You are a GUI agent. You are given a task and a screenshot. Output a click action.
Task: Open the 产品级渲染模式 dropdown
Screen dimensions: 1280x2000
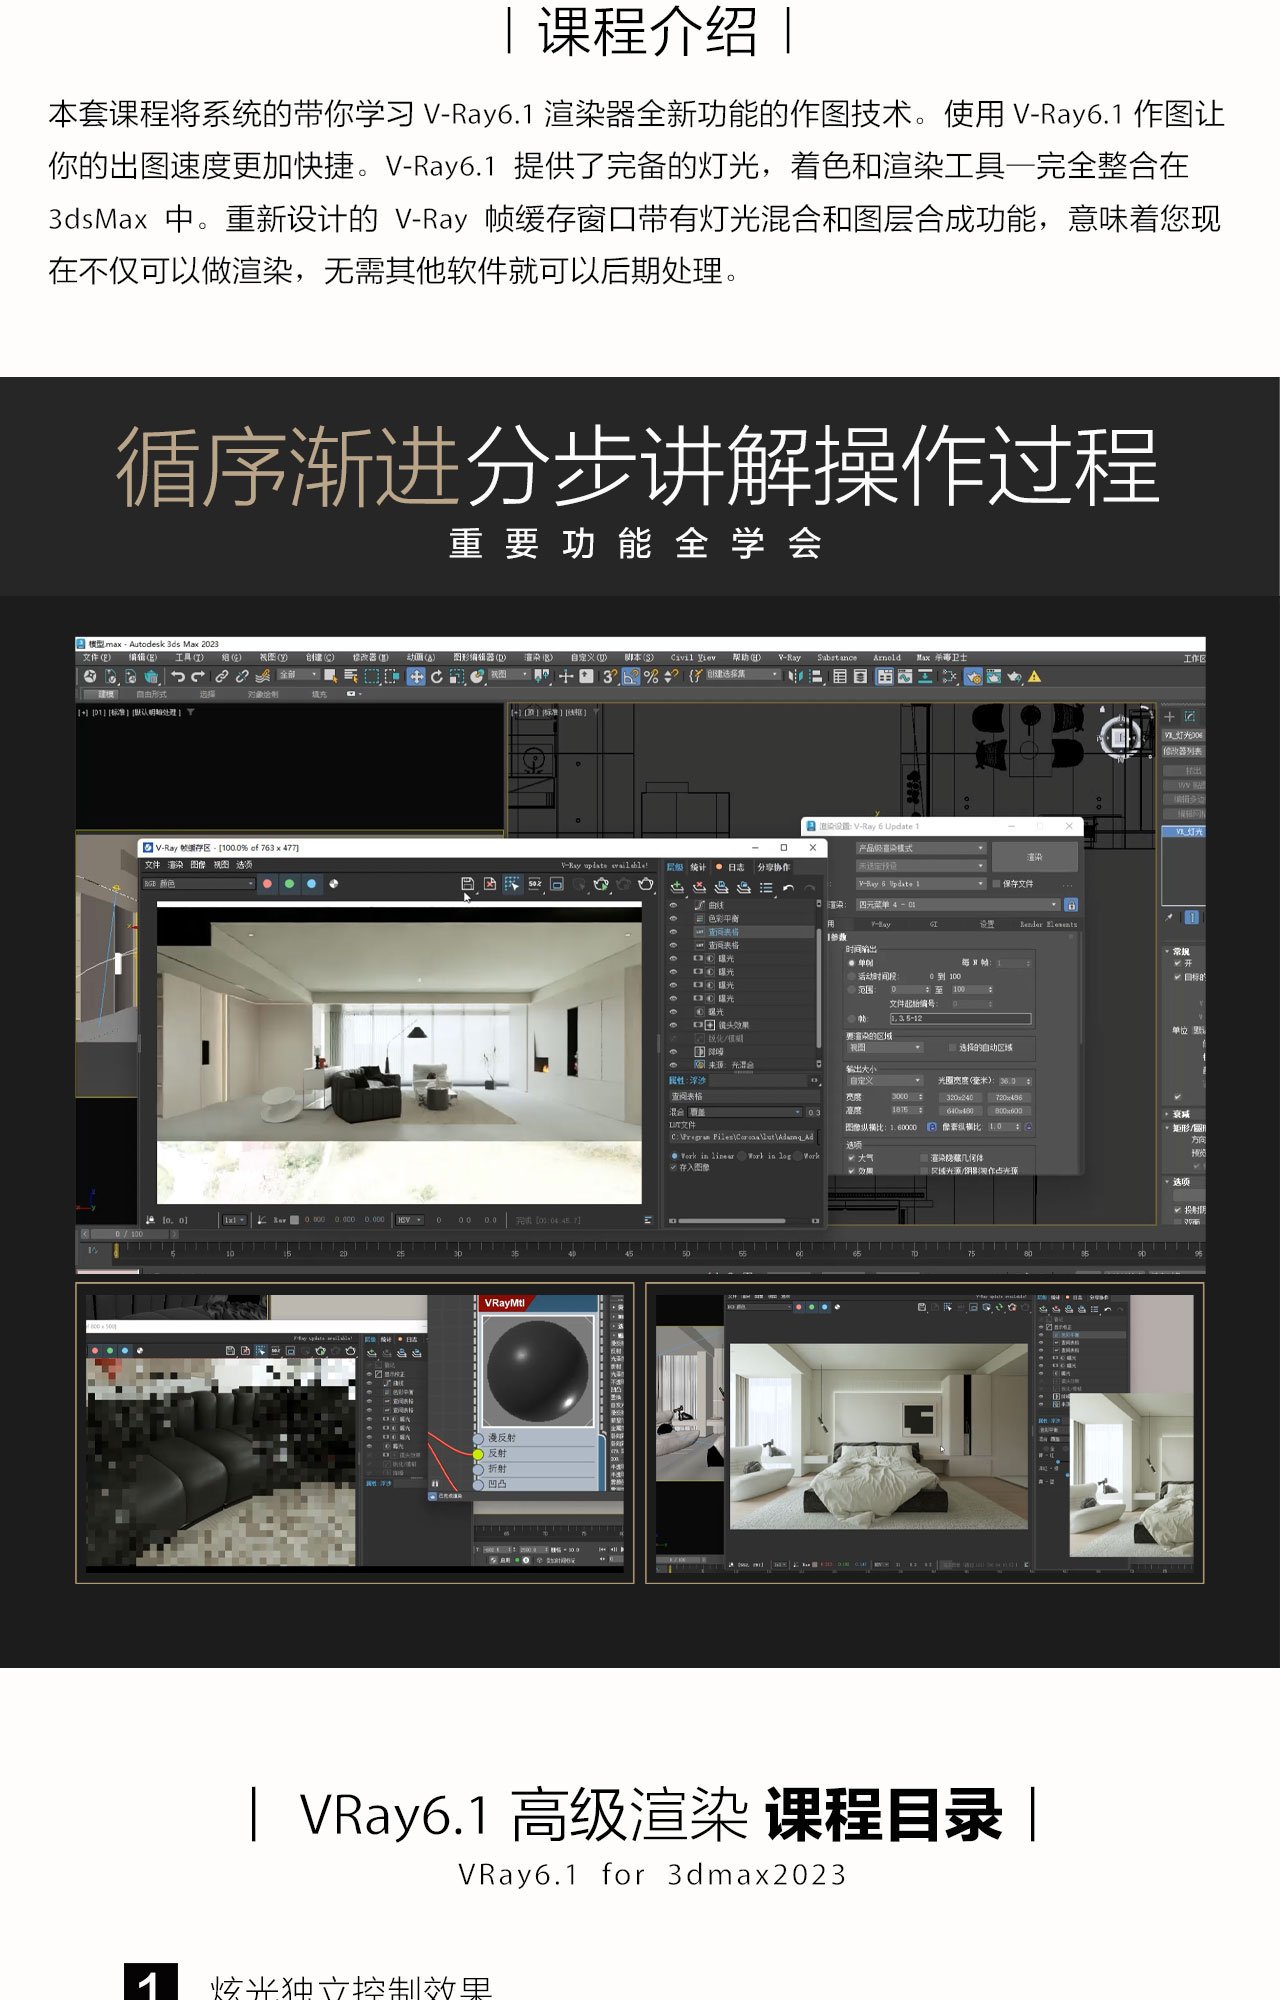point(922,848)
